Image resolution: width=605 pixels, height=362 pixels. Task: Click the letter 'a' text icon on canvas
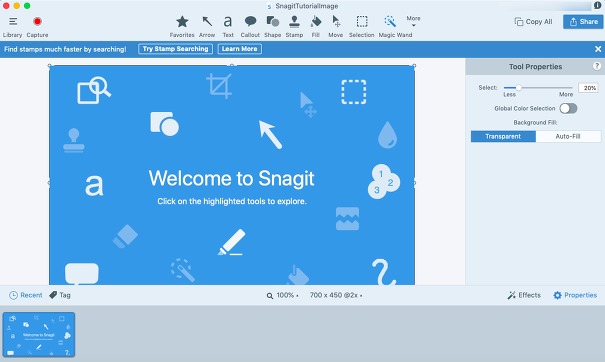[94, 185]
